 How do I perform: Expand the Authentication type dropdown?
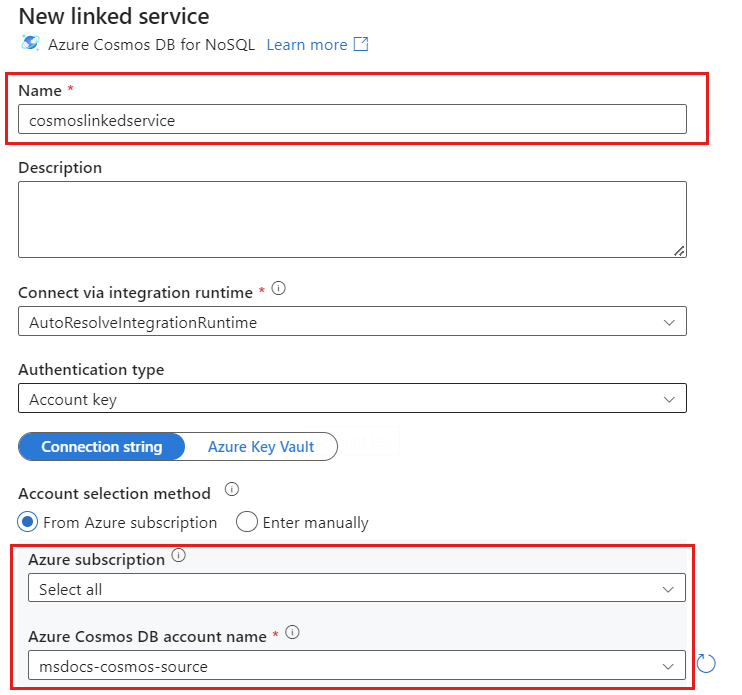point(352,399)
